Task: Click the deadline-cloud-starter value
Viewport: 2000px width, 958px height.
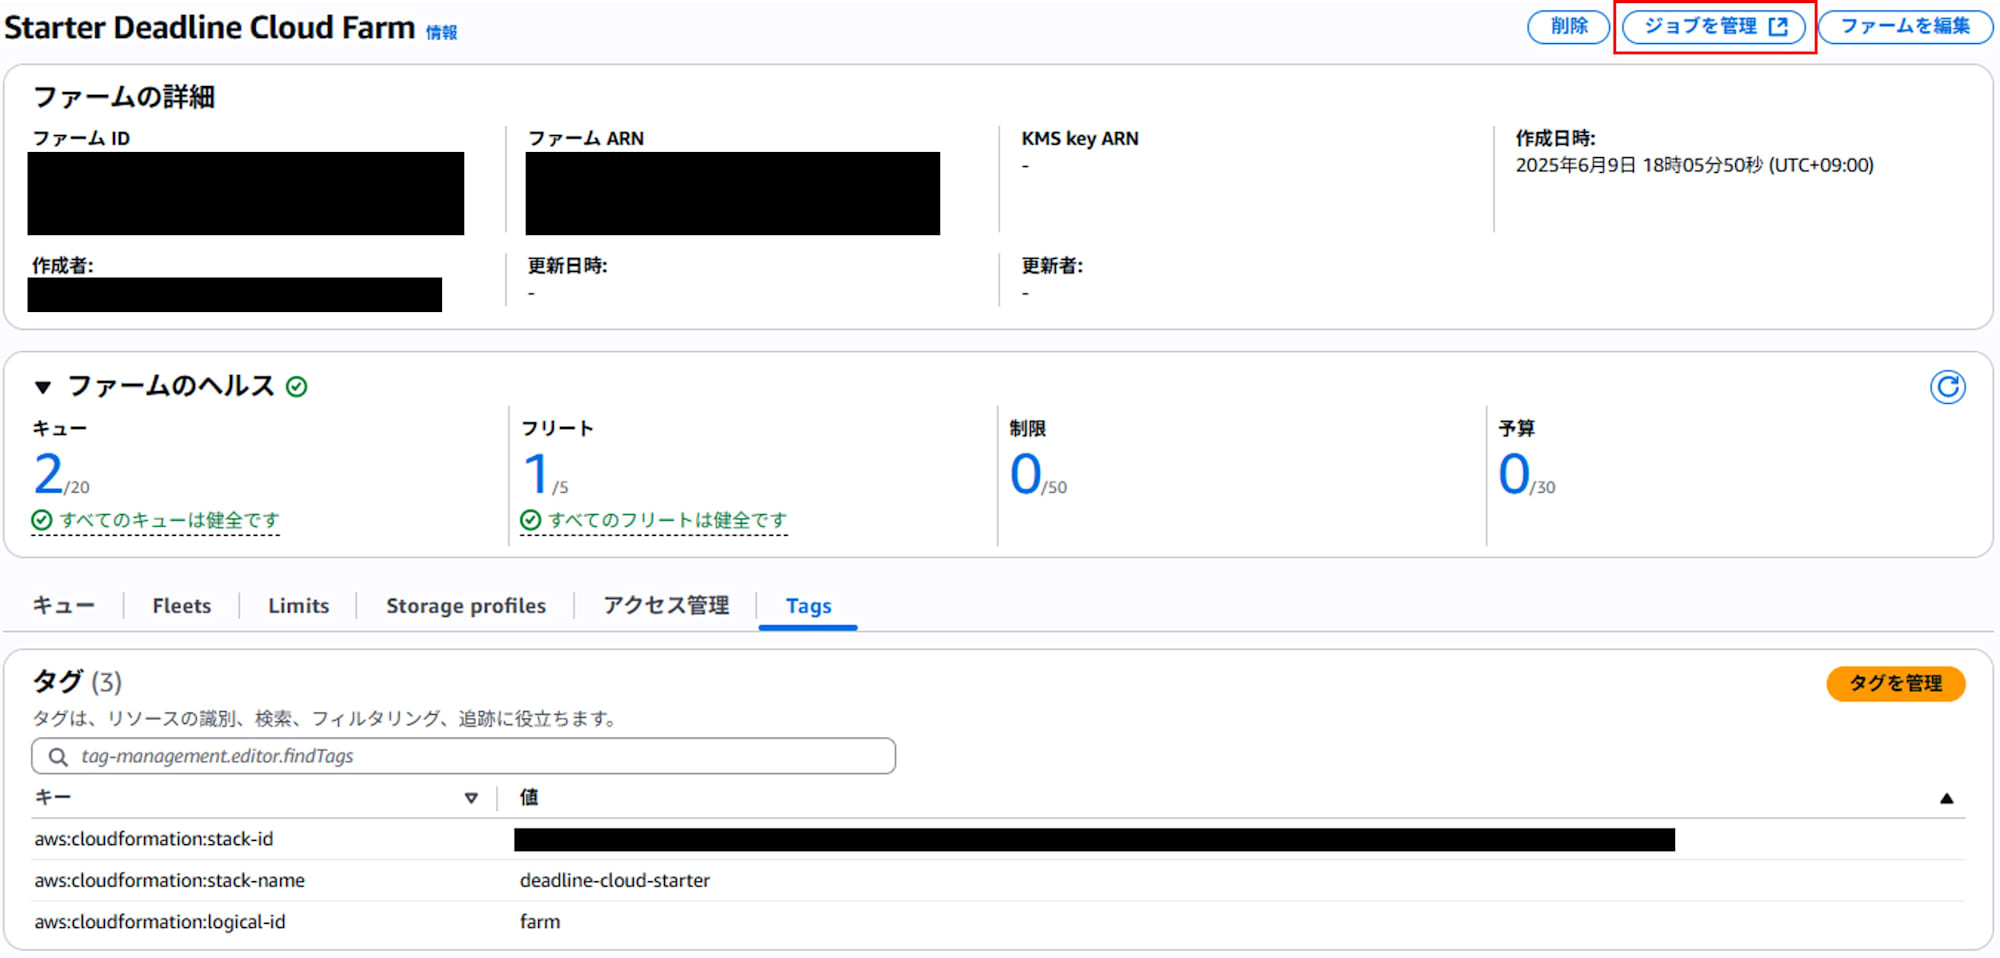Action: [615, 880]
